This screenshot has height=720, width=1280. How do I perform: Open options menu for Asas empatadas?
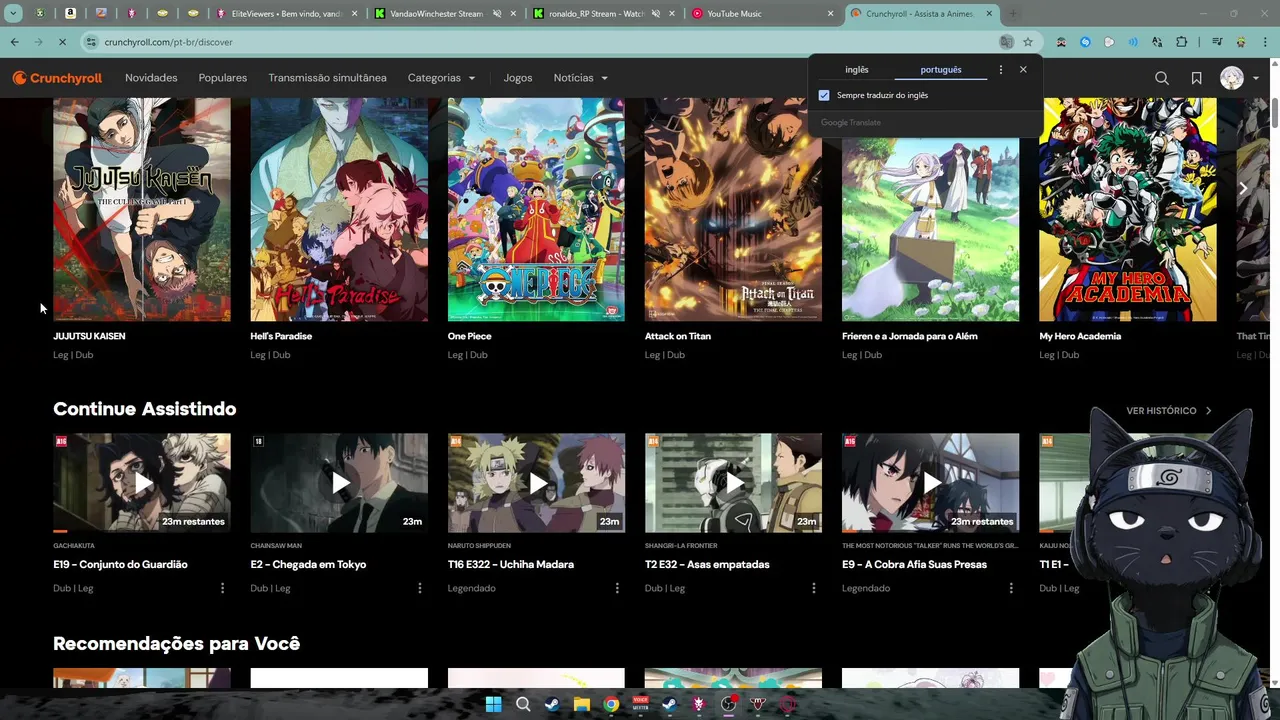point(813,588)
